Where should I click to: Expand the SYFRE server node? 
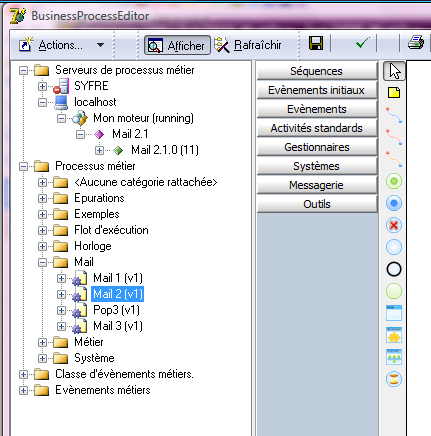click(42, 86)
